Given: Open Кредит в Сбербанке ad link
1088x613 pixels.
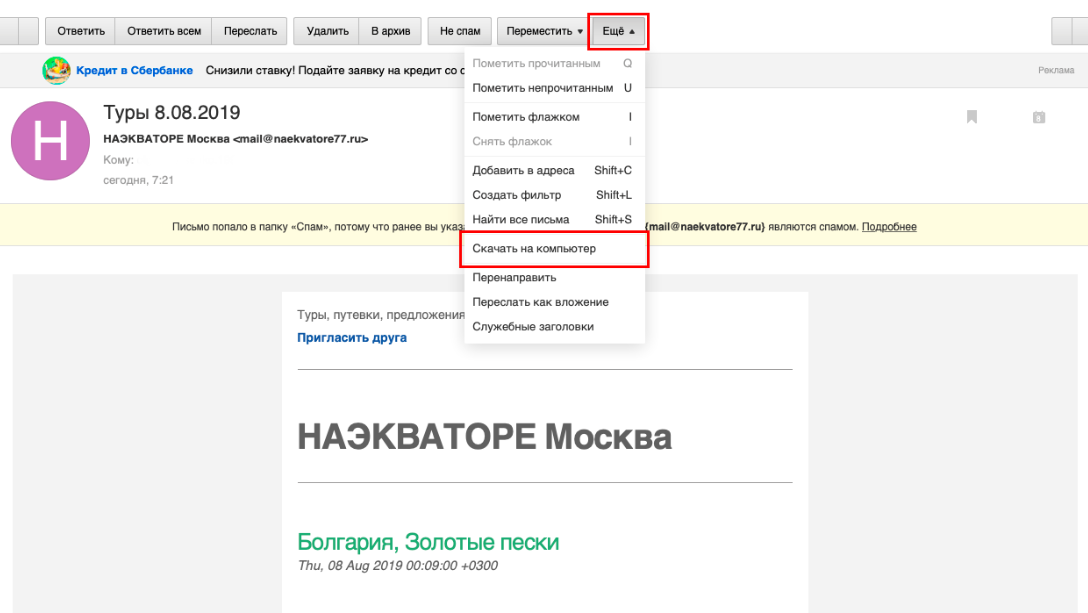Looking at the screenshot, I should (x=135, y=70).
